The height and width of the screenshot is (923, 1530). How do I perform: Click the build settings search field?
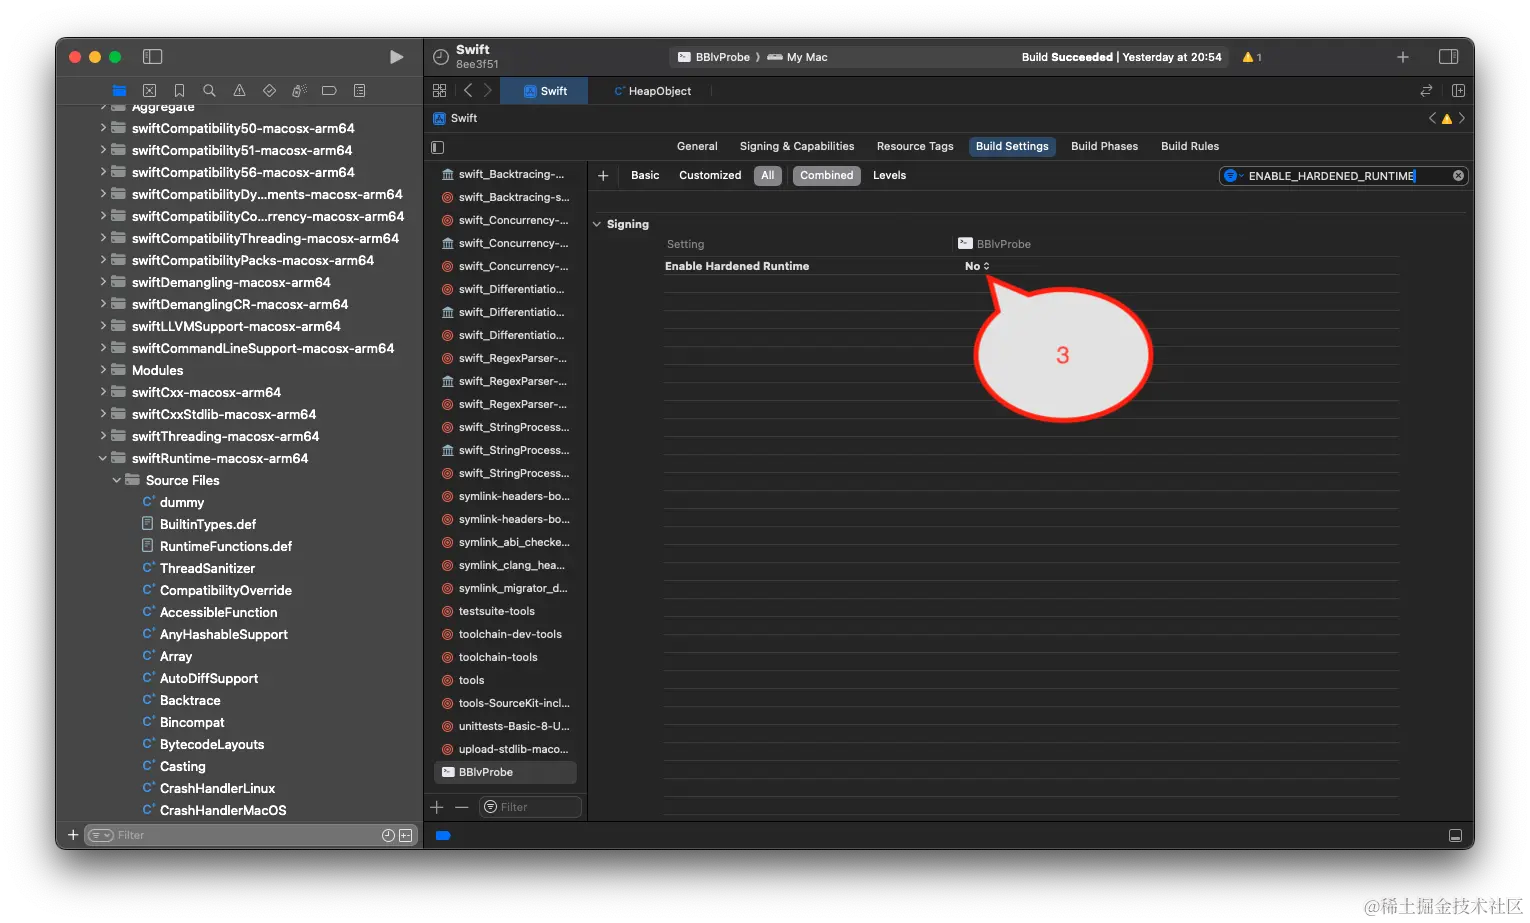(x=1343, y=176)
